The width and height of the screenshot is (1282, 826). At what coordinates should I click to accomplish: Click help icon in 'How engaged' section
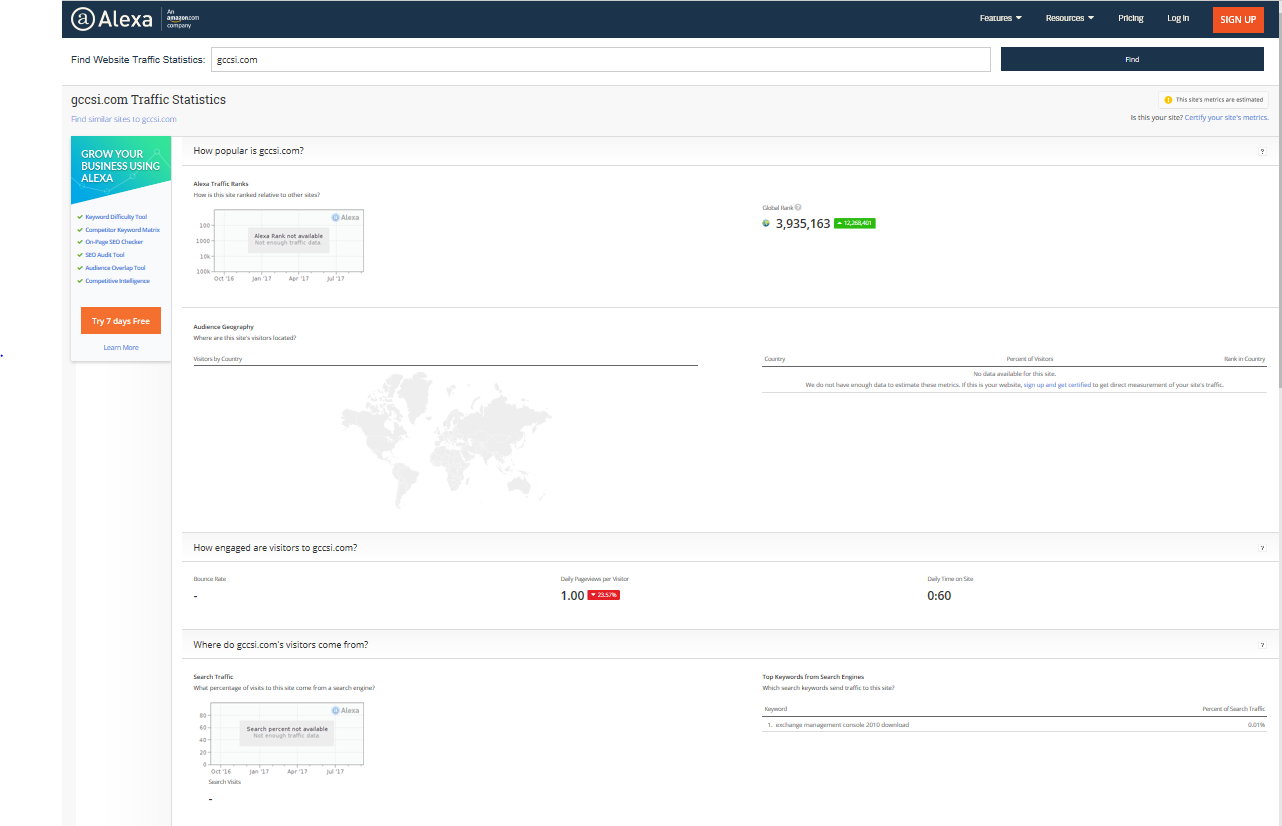coord(1262,548)
